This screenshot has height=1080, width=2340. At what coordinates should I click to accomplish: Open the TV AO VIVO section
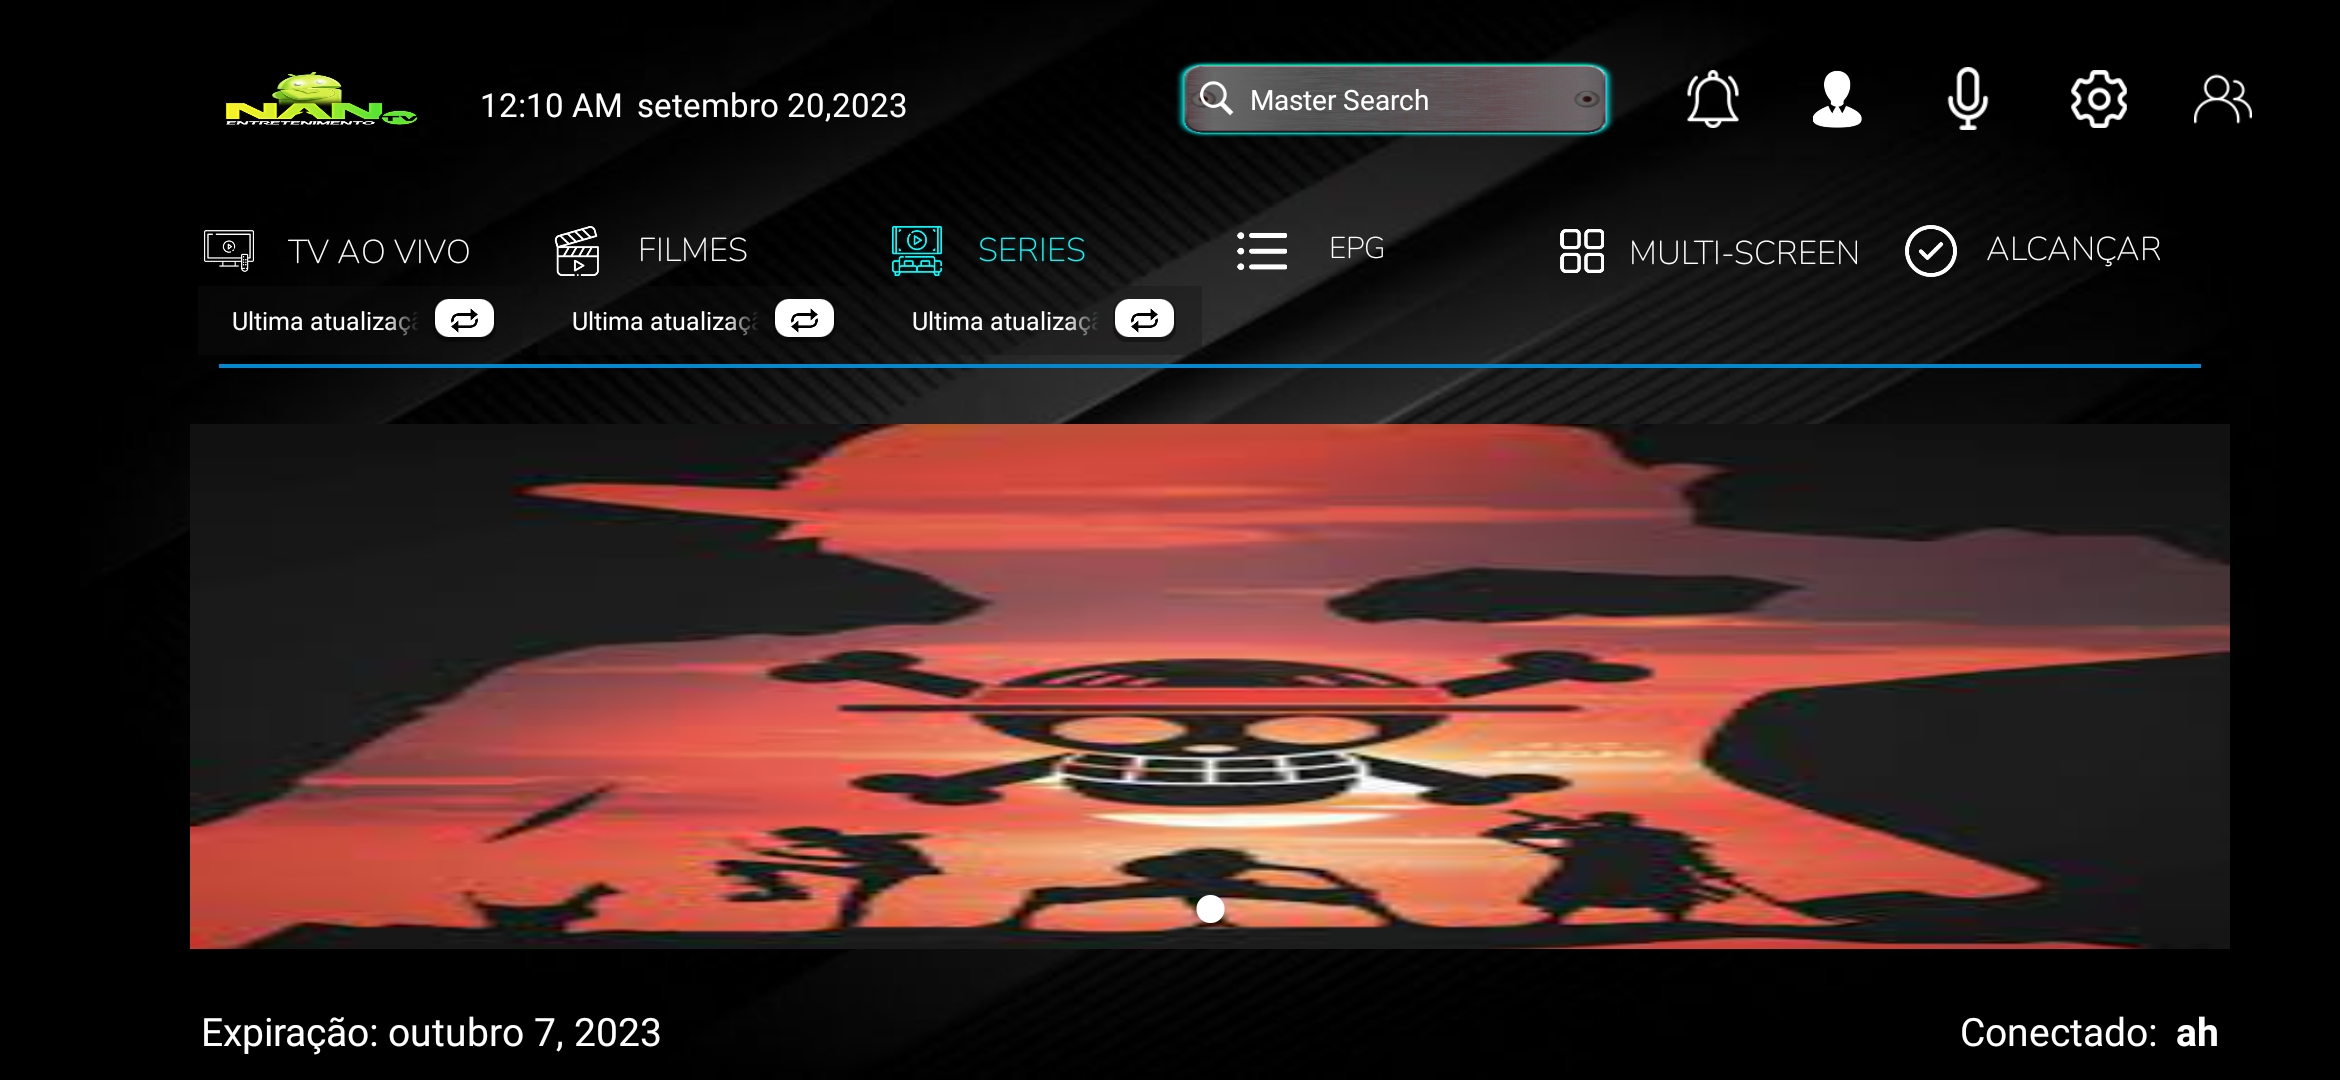pos(379,251)
